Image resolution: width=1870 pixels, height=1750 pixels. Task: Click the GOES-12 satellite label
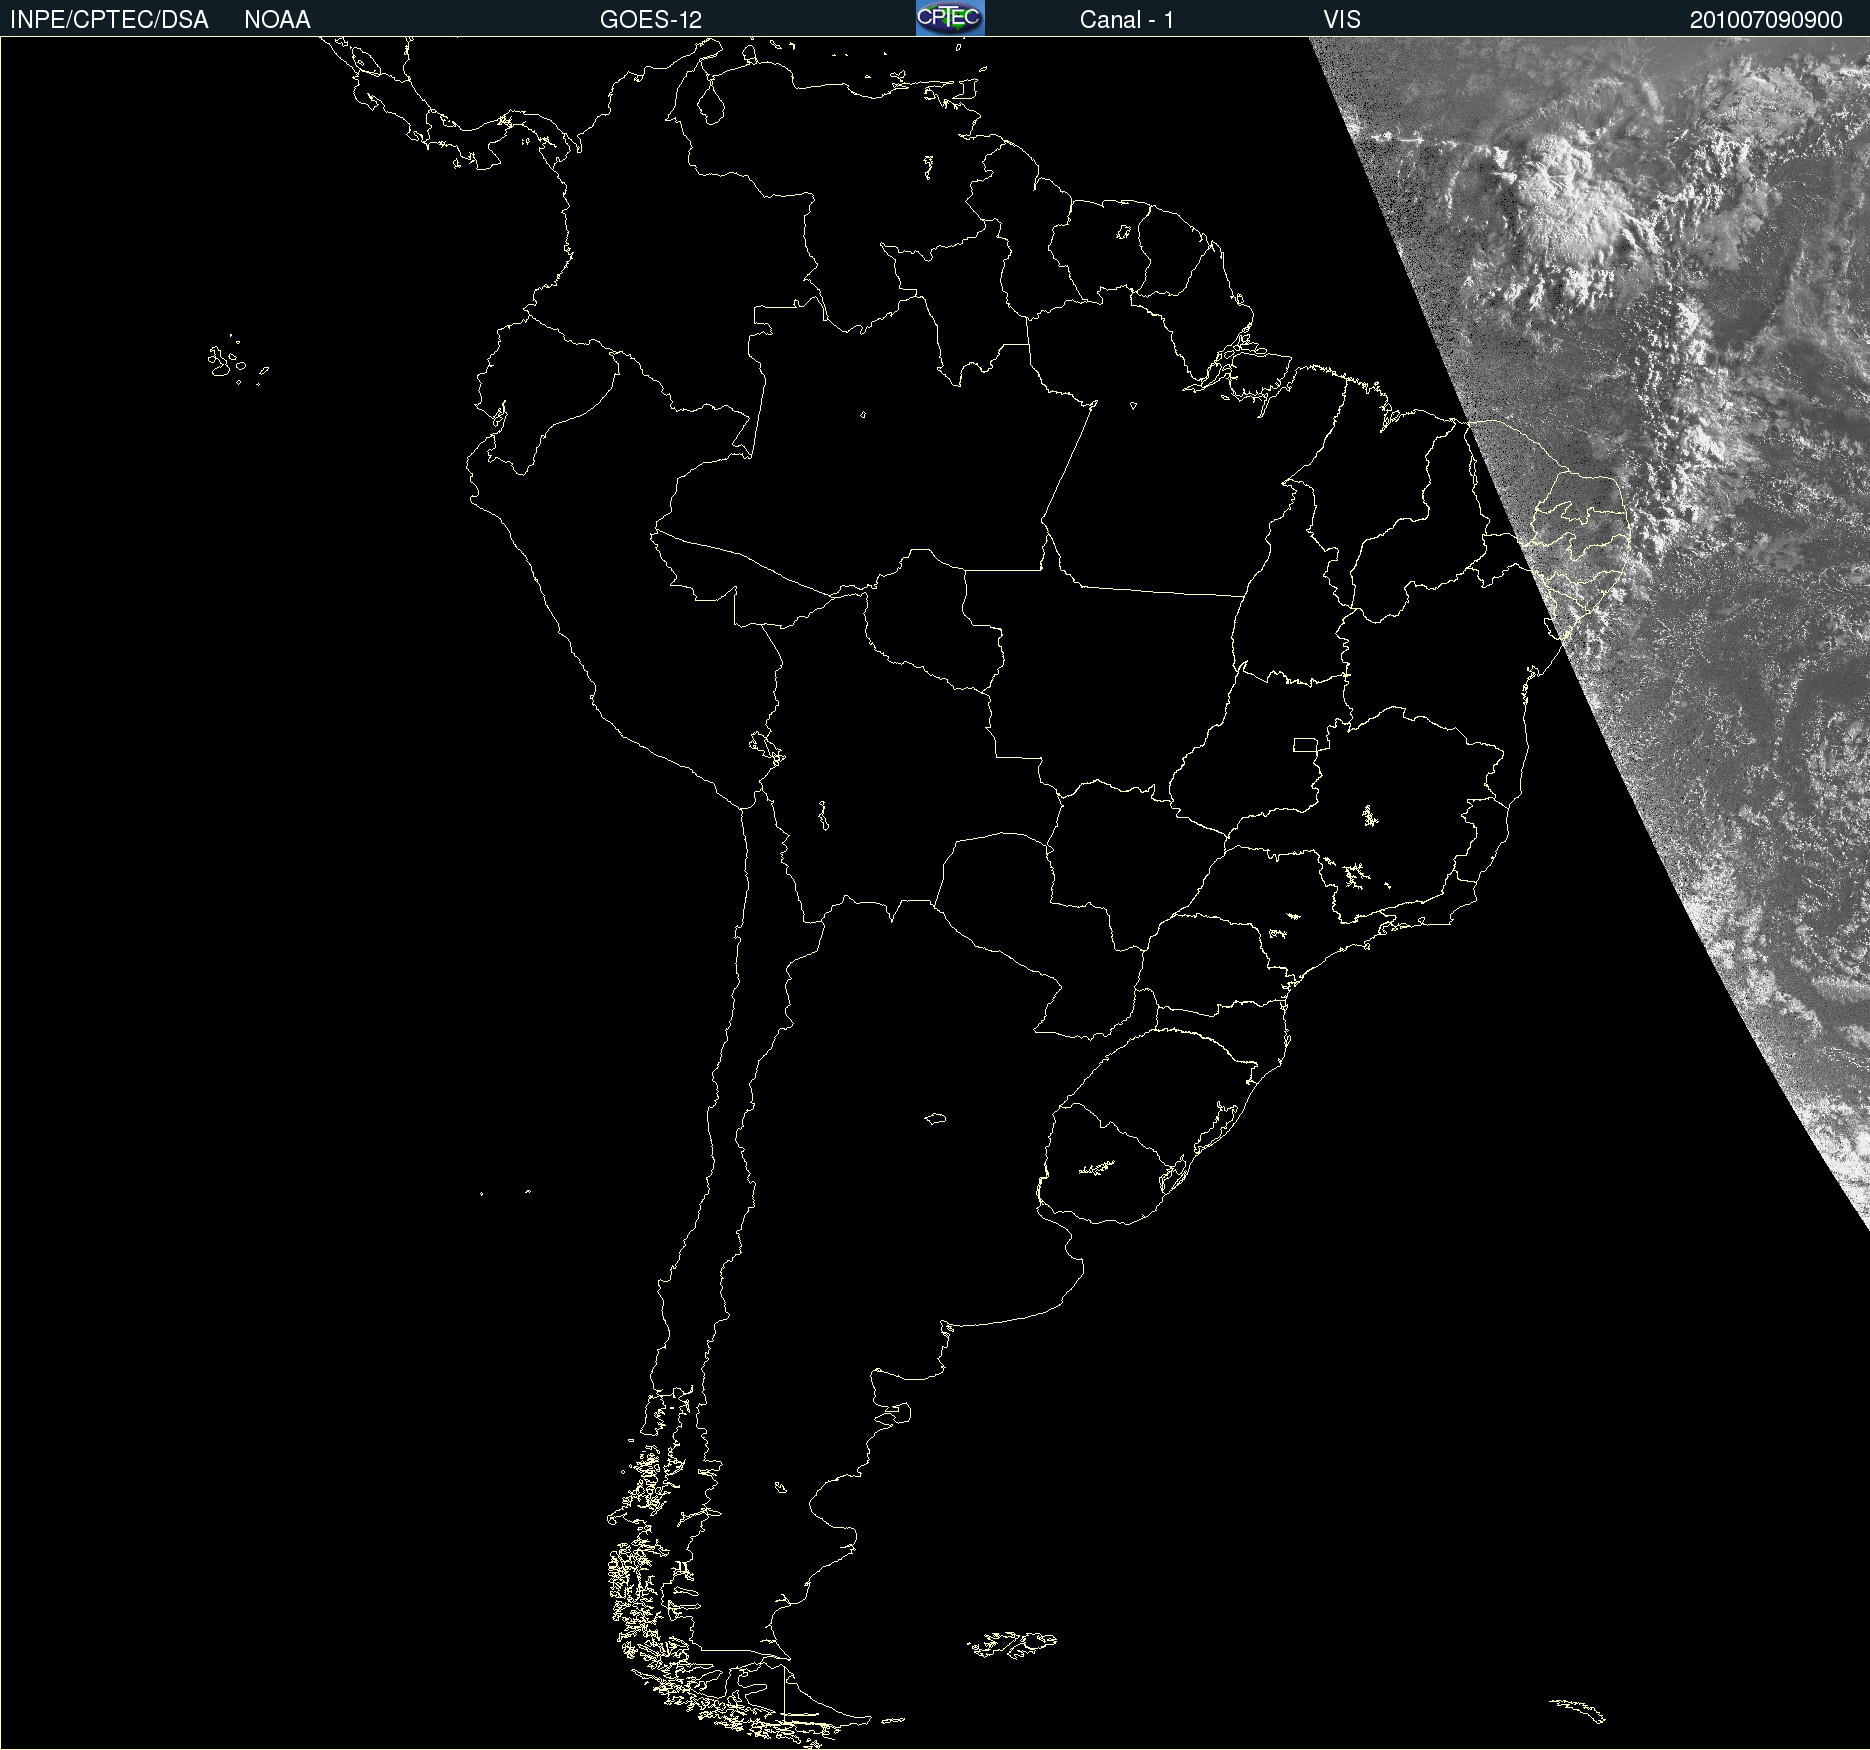pyautogui.click(x=651, y=20)
